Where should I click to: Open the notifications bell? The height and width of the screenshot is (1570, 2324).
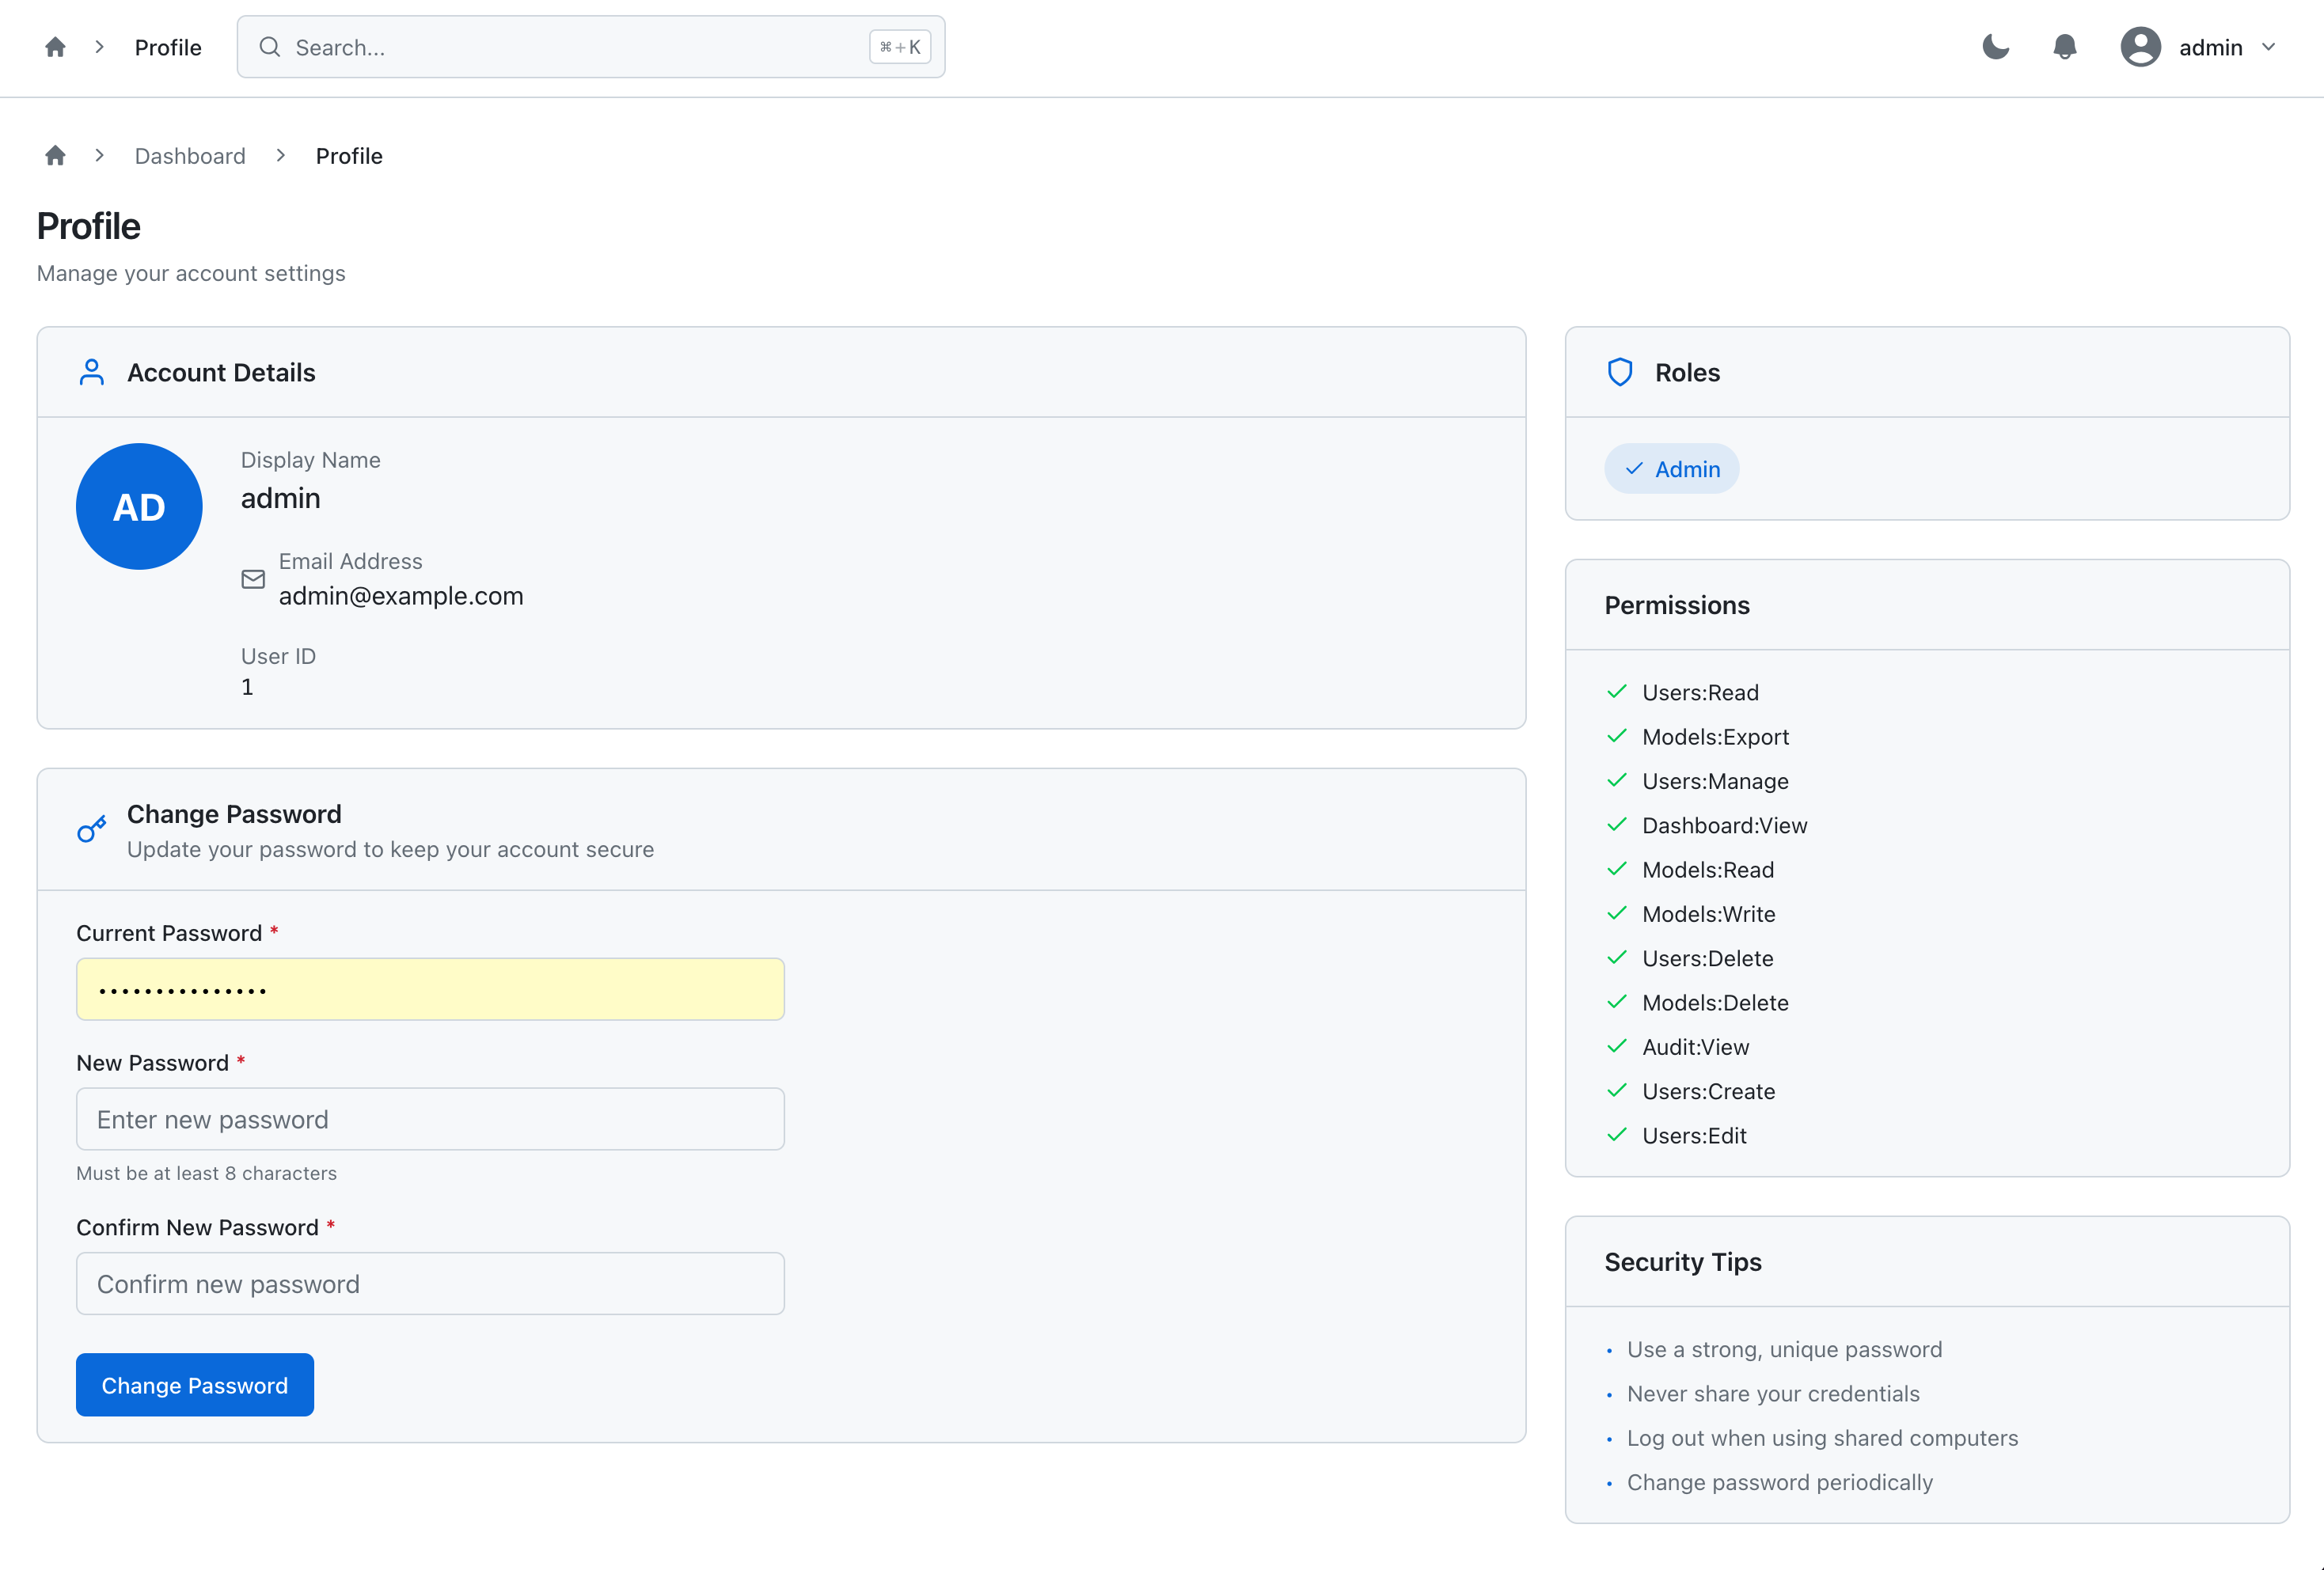pyautogui.click(x=2064, y=47)
